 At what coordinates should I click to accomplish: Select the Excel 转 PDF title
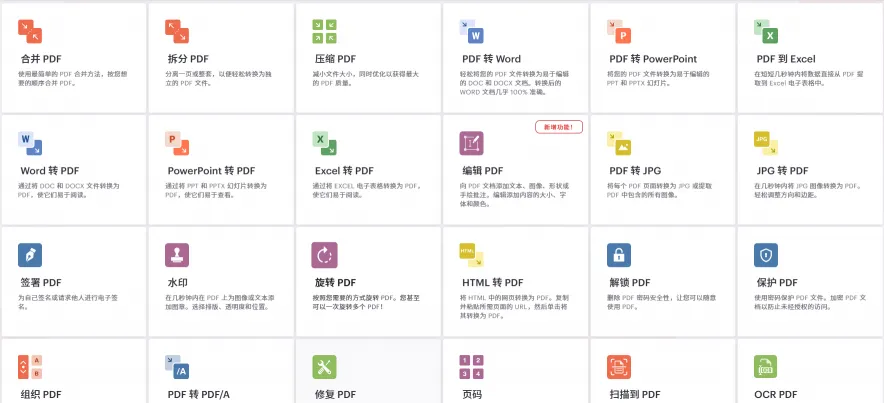(344, 171)
